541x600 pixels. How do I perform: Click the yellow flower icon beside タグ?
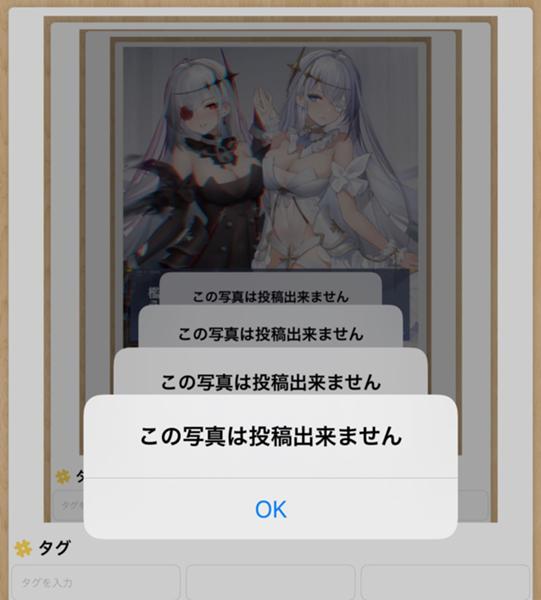pyautogui.click(x=23, y=548)
